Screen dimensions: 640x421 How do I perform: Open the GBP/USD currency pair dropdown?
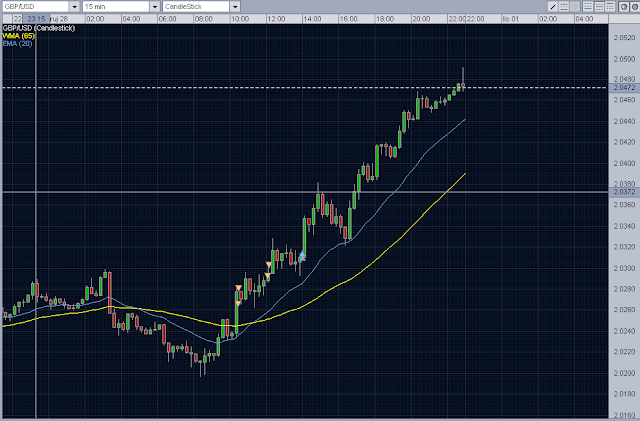pos(74,7)
